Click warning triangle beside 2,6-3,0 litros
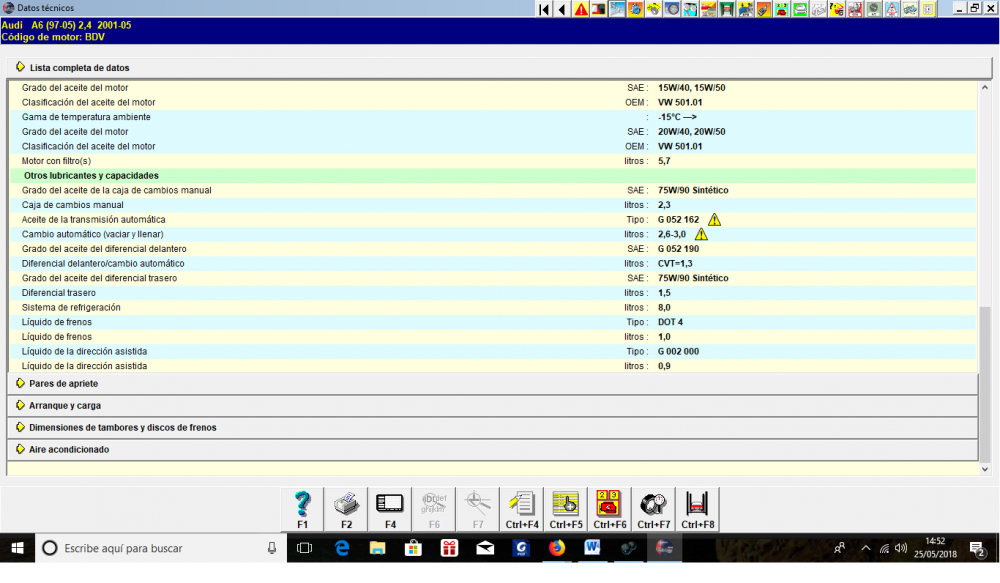This screenshot has width=1000, height=583. click(701, 234)
